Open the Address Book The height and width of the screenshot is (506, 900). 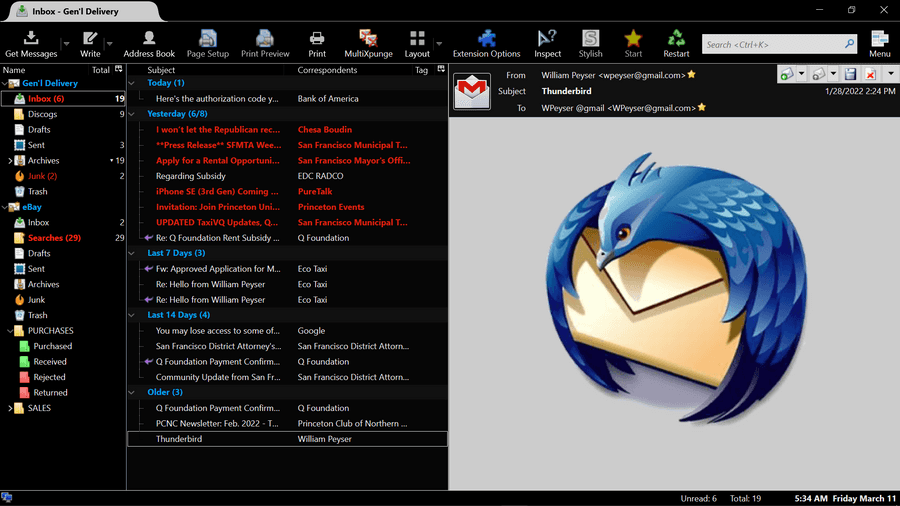tap(149, 39)
